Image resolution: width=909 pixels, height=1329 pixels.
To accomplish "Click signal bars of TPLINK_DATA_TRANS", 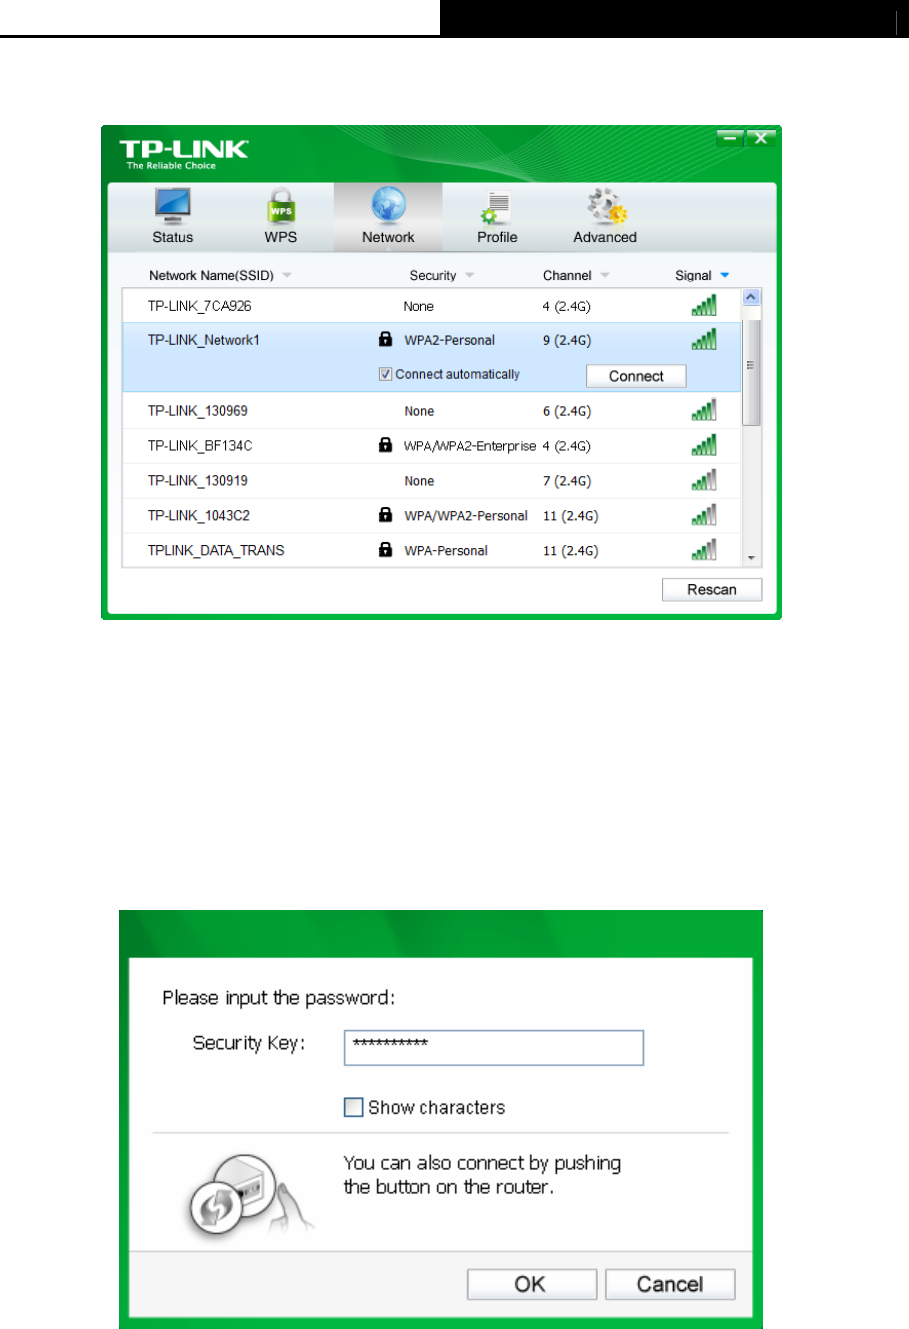I will (x=704, y=550).
